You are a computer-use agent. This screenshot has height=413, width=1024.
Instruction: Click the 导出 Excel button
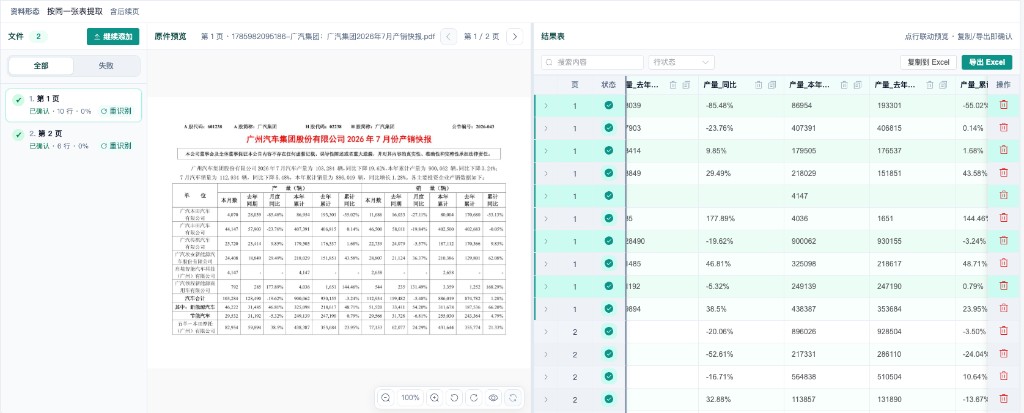987,62
